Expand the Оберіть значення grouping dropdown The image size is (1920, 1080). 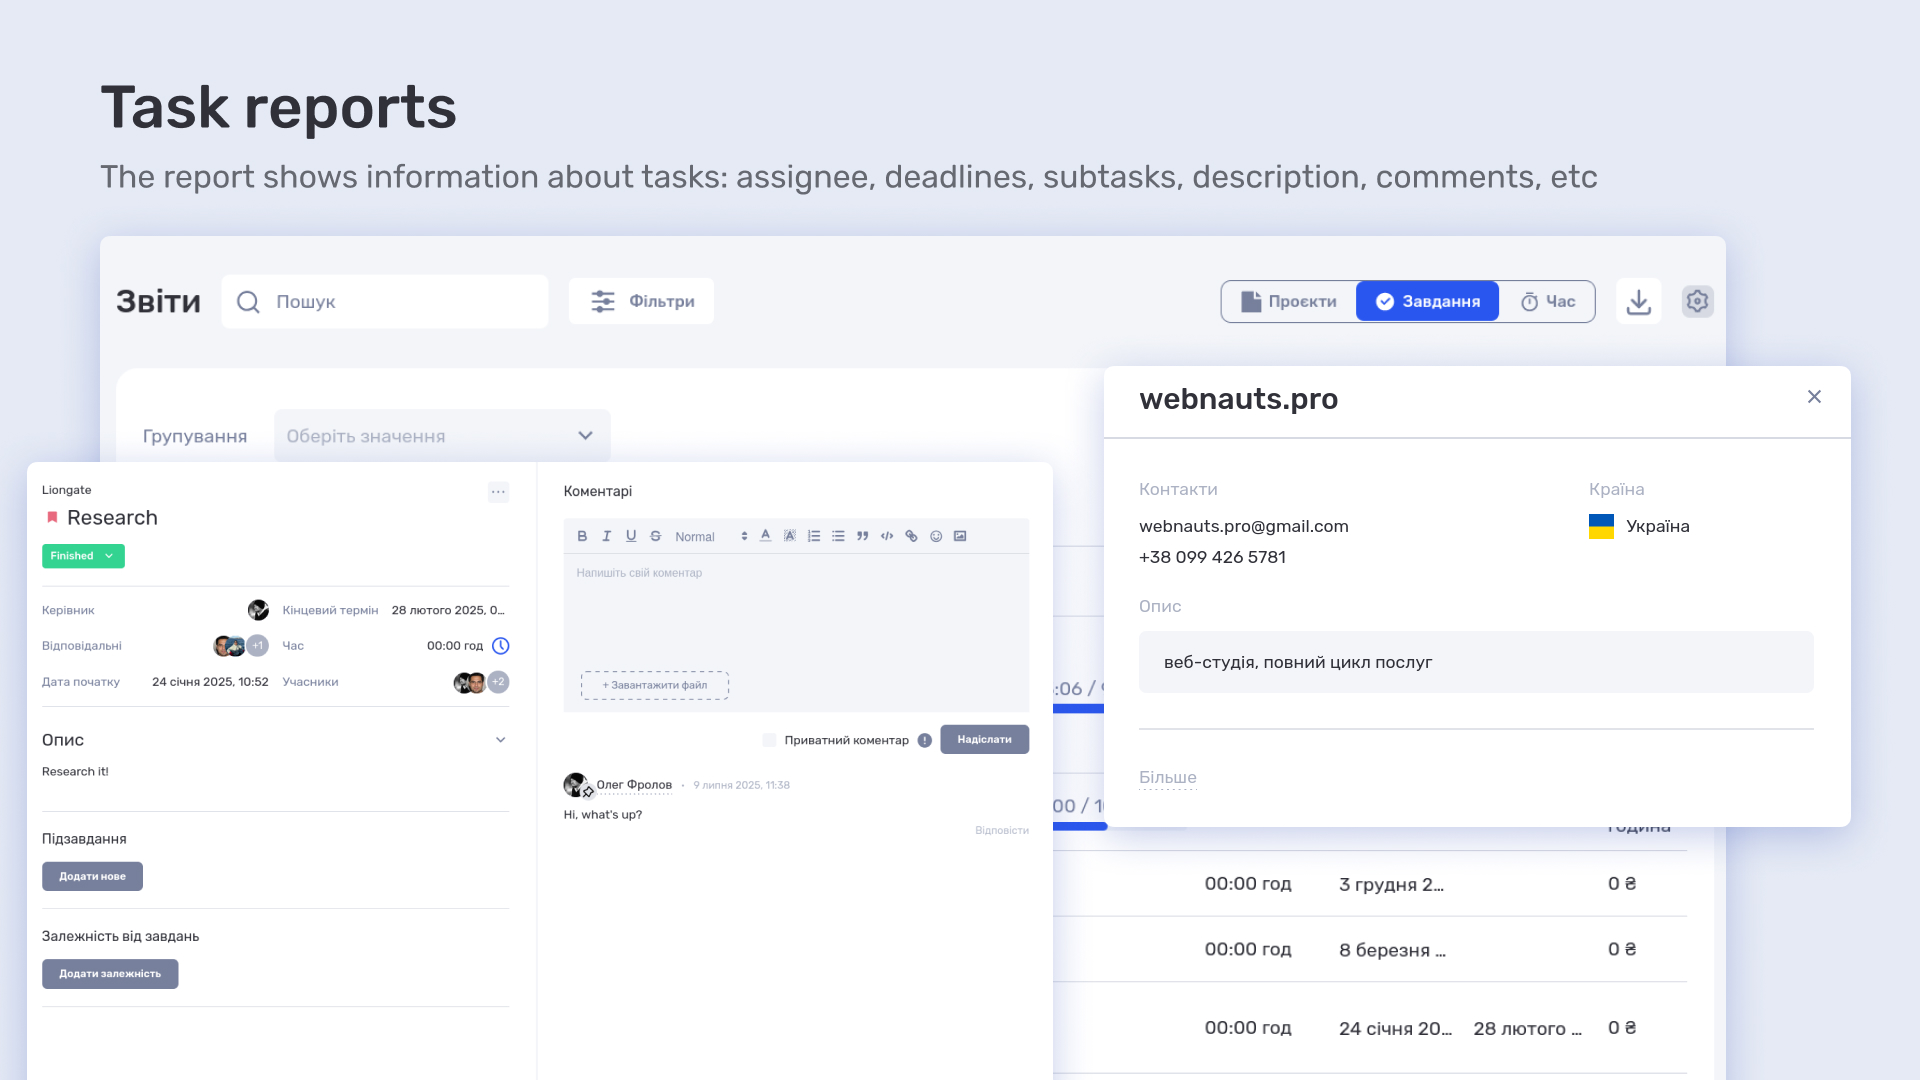[x=442, y=436]
